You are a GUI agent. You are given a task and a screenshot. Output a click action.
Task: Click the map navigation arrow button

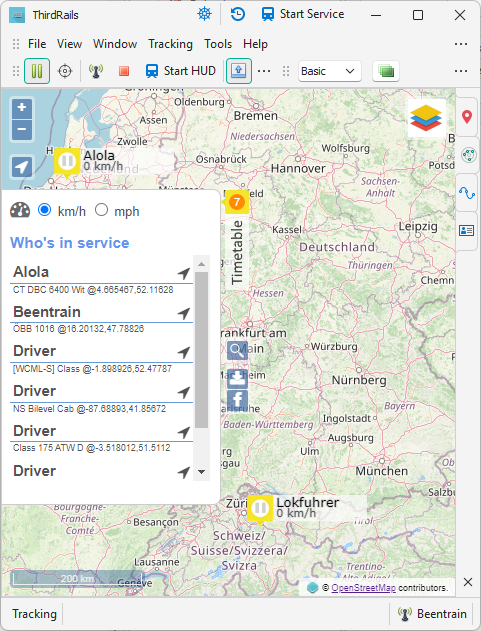click(22, 167)
